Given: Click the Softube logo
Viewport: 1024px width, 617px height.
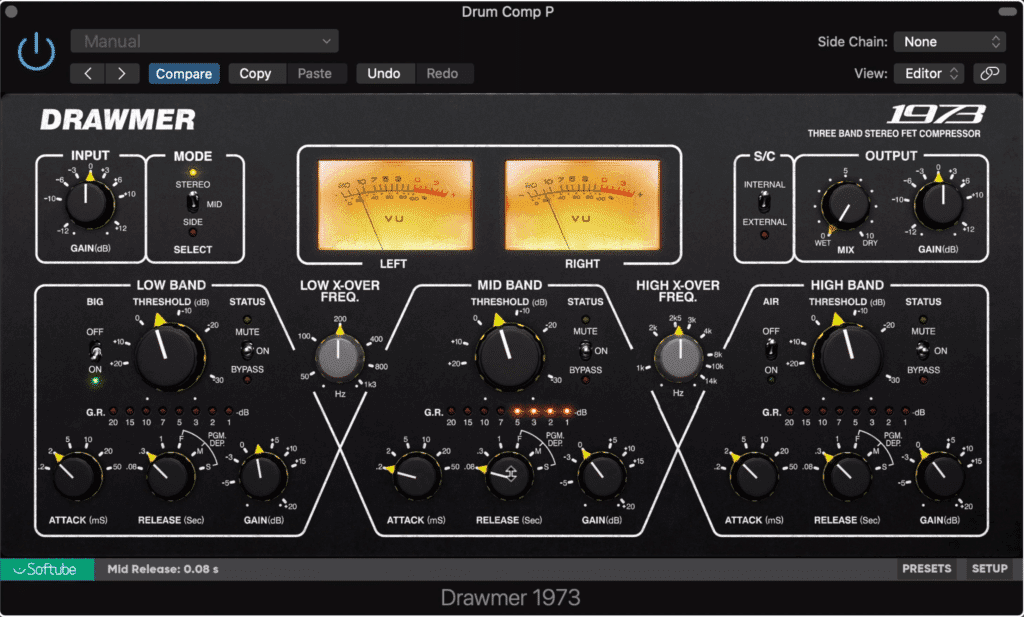Looking at the screenshot, I should point(47,569).
